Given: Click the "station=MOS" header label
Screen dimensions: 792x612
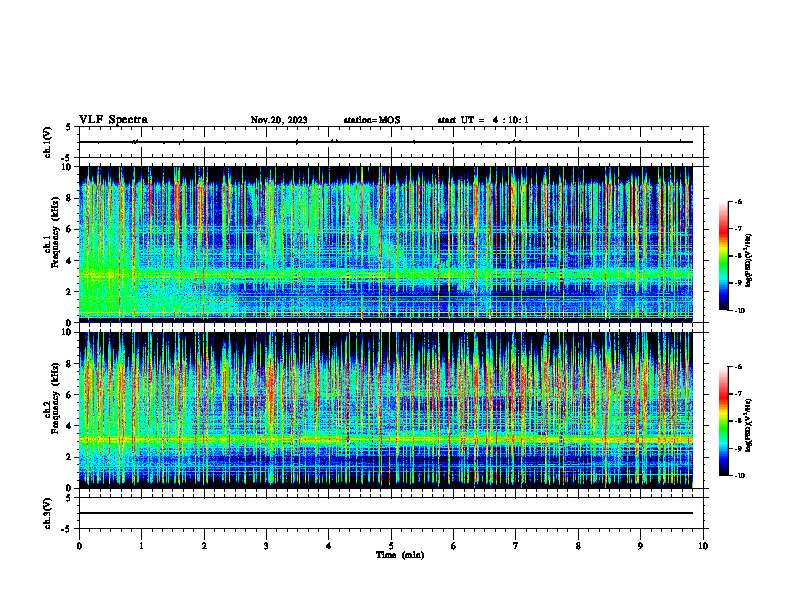Looking at the screenshot, I should pos(372,120).
